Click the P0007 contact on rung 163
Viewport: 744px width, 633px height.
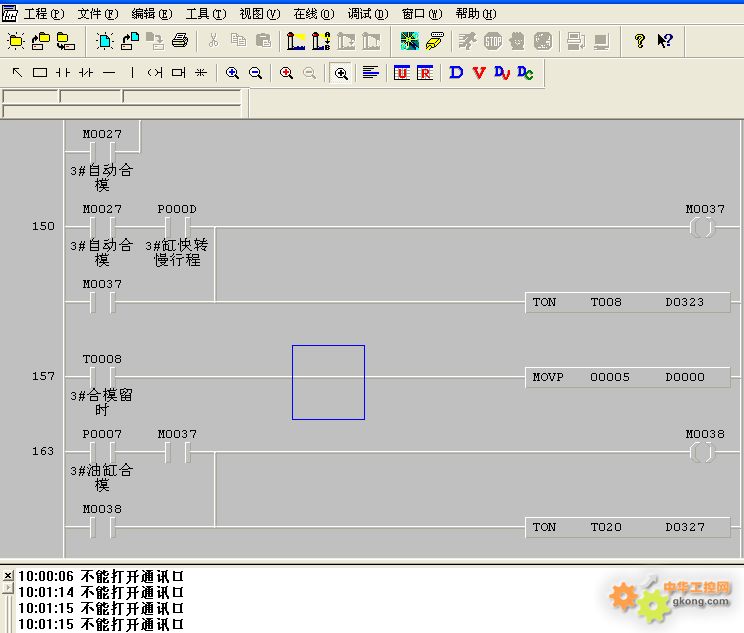click(x=102, y=452)
